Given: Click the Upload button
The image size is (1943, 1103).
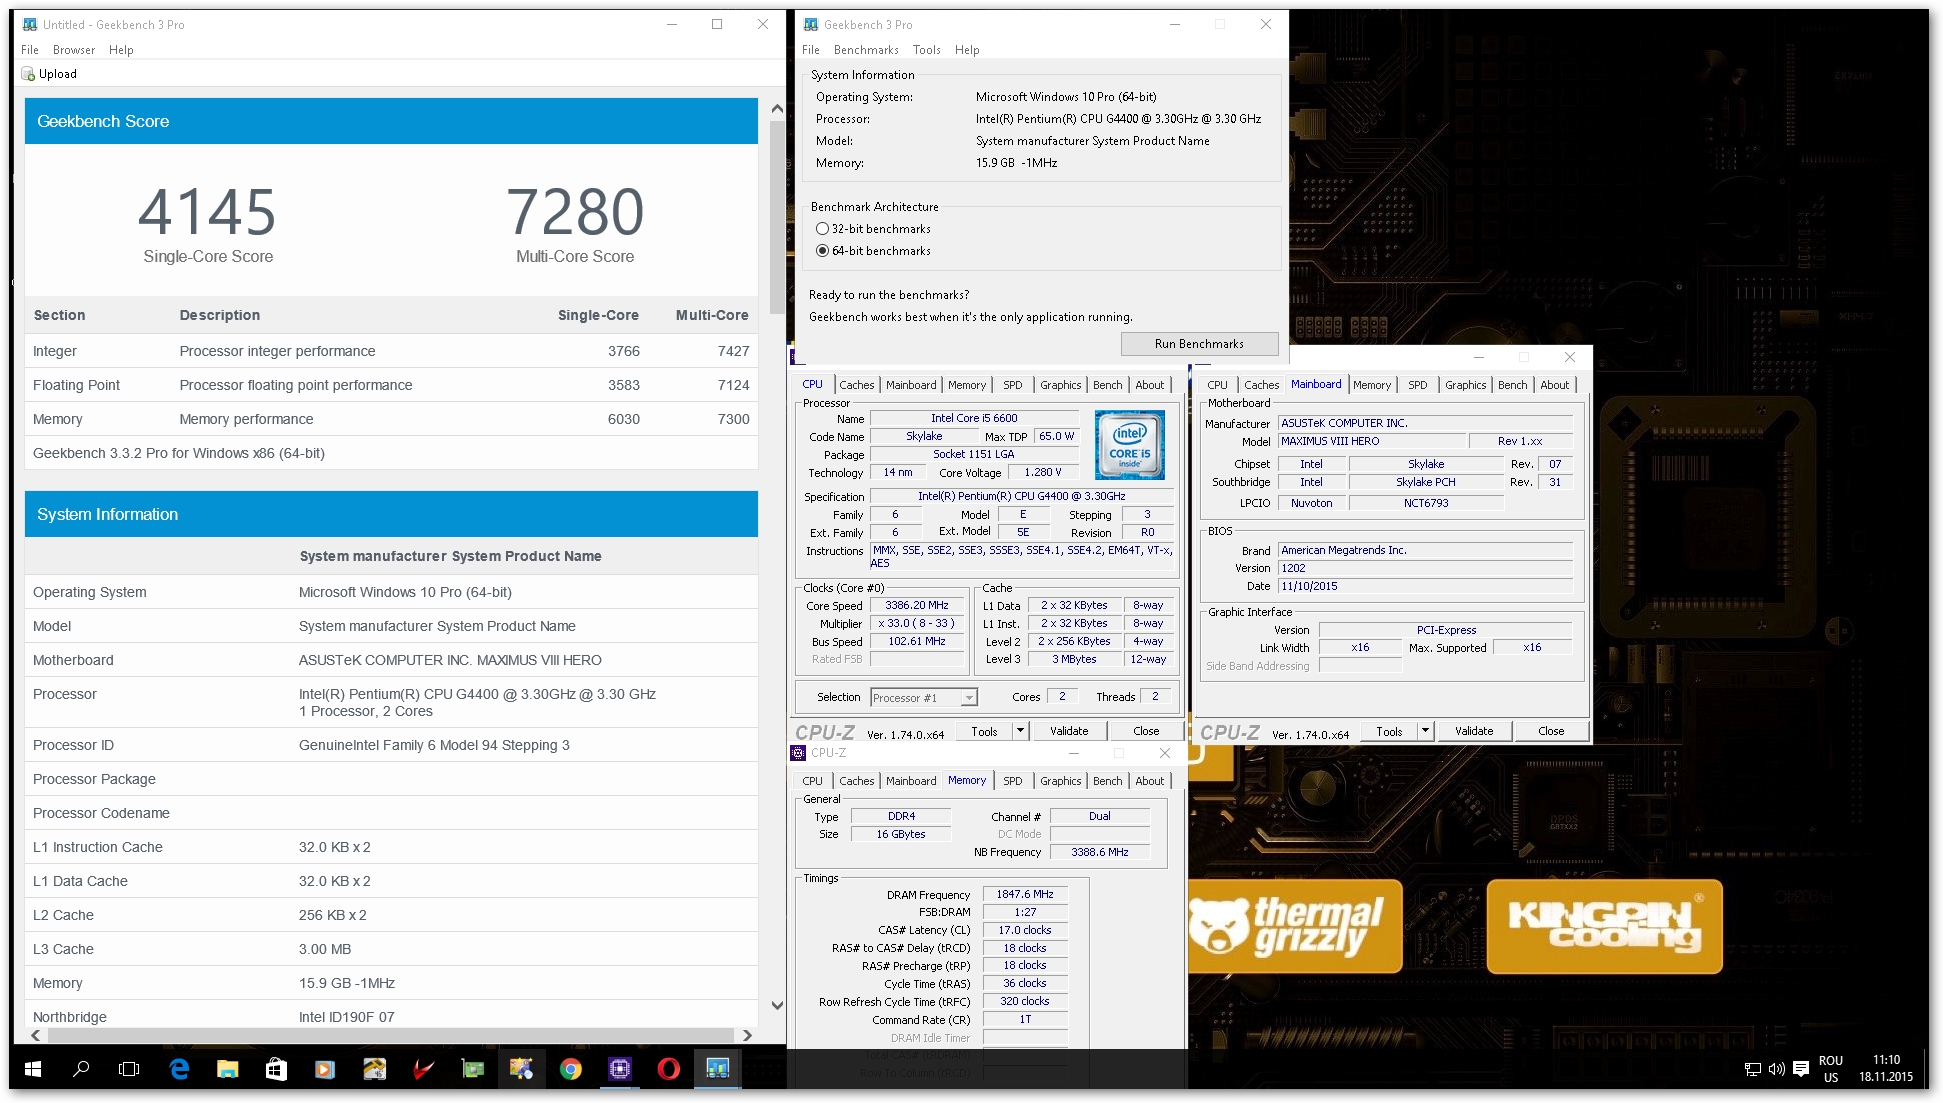Looking at the screenshot, I should click(50, 74).
